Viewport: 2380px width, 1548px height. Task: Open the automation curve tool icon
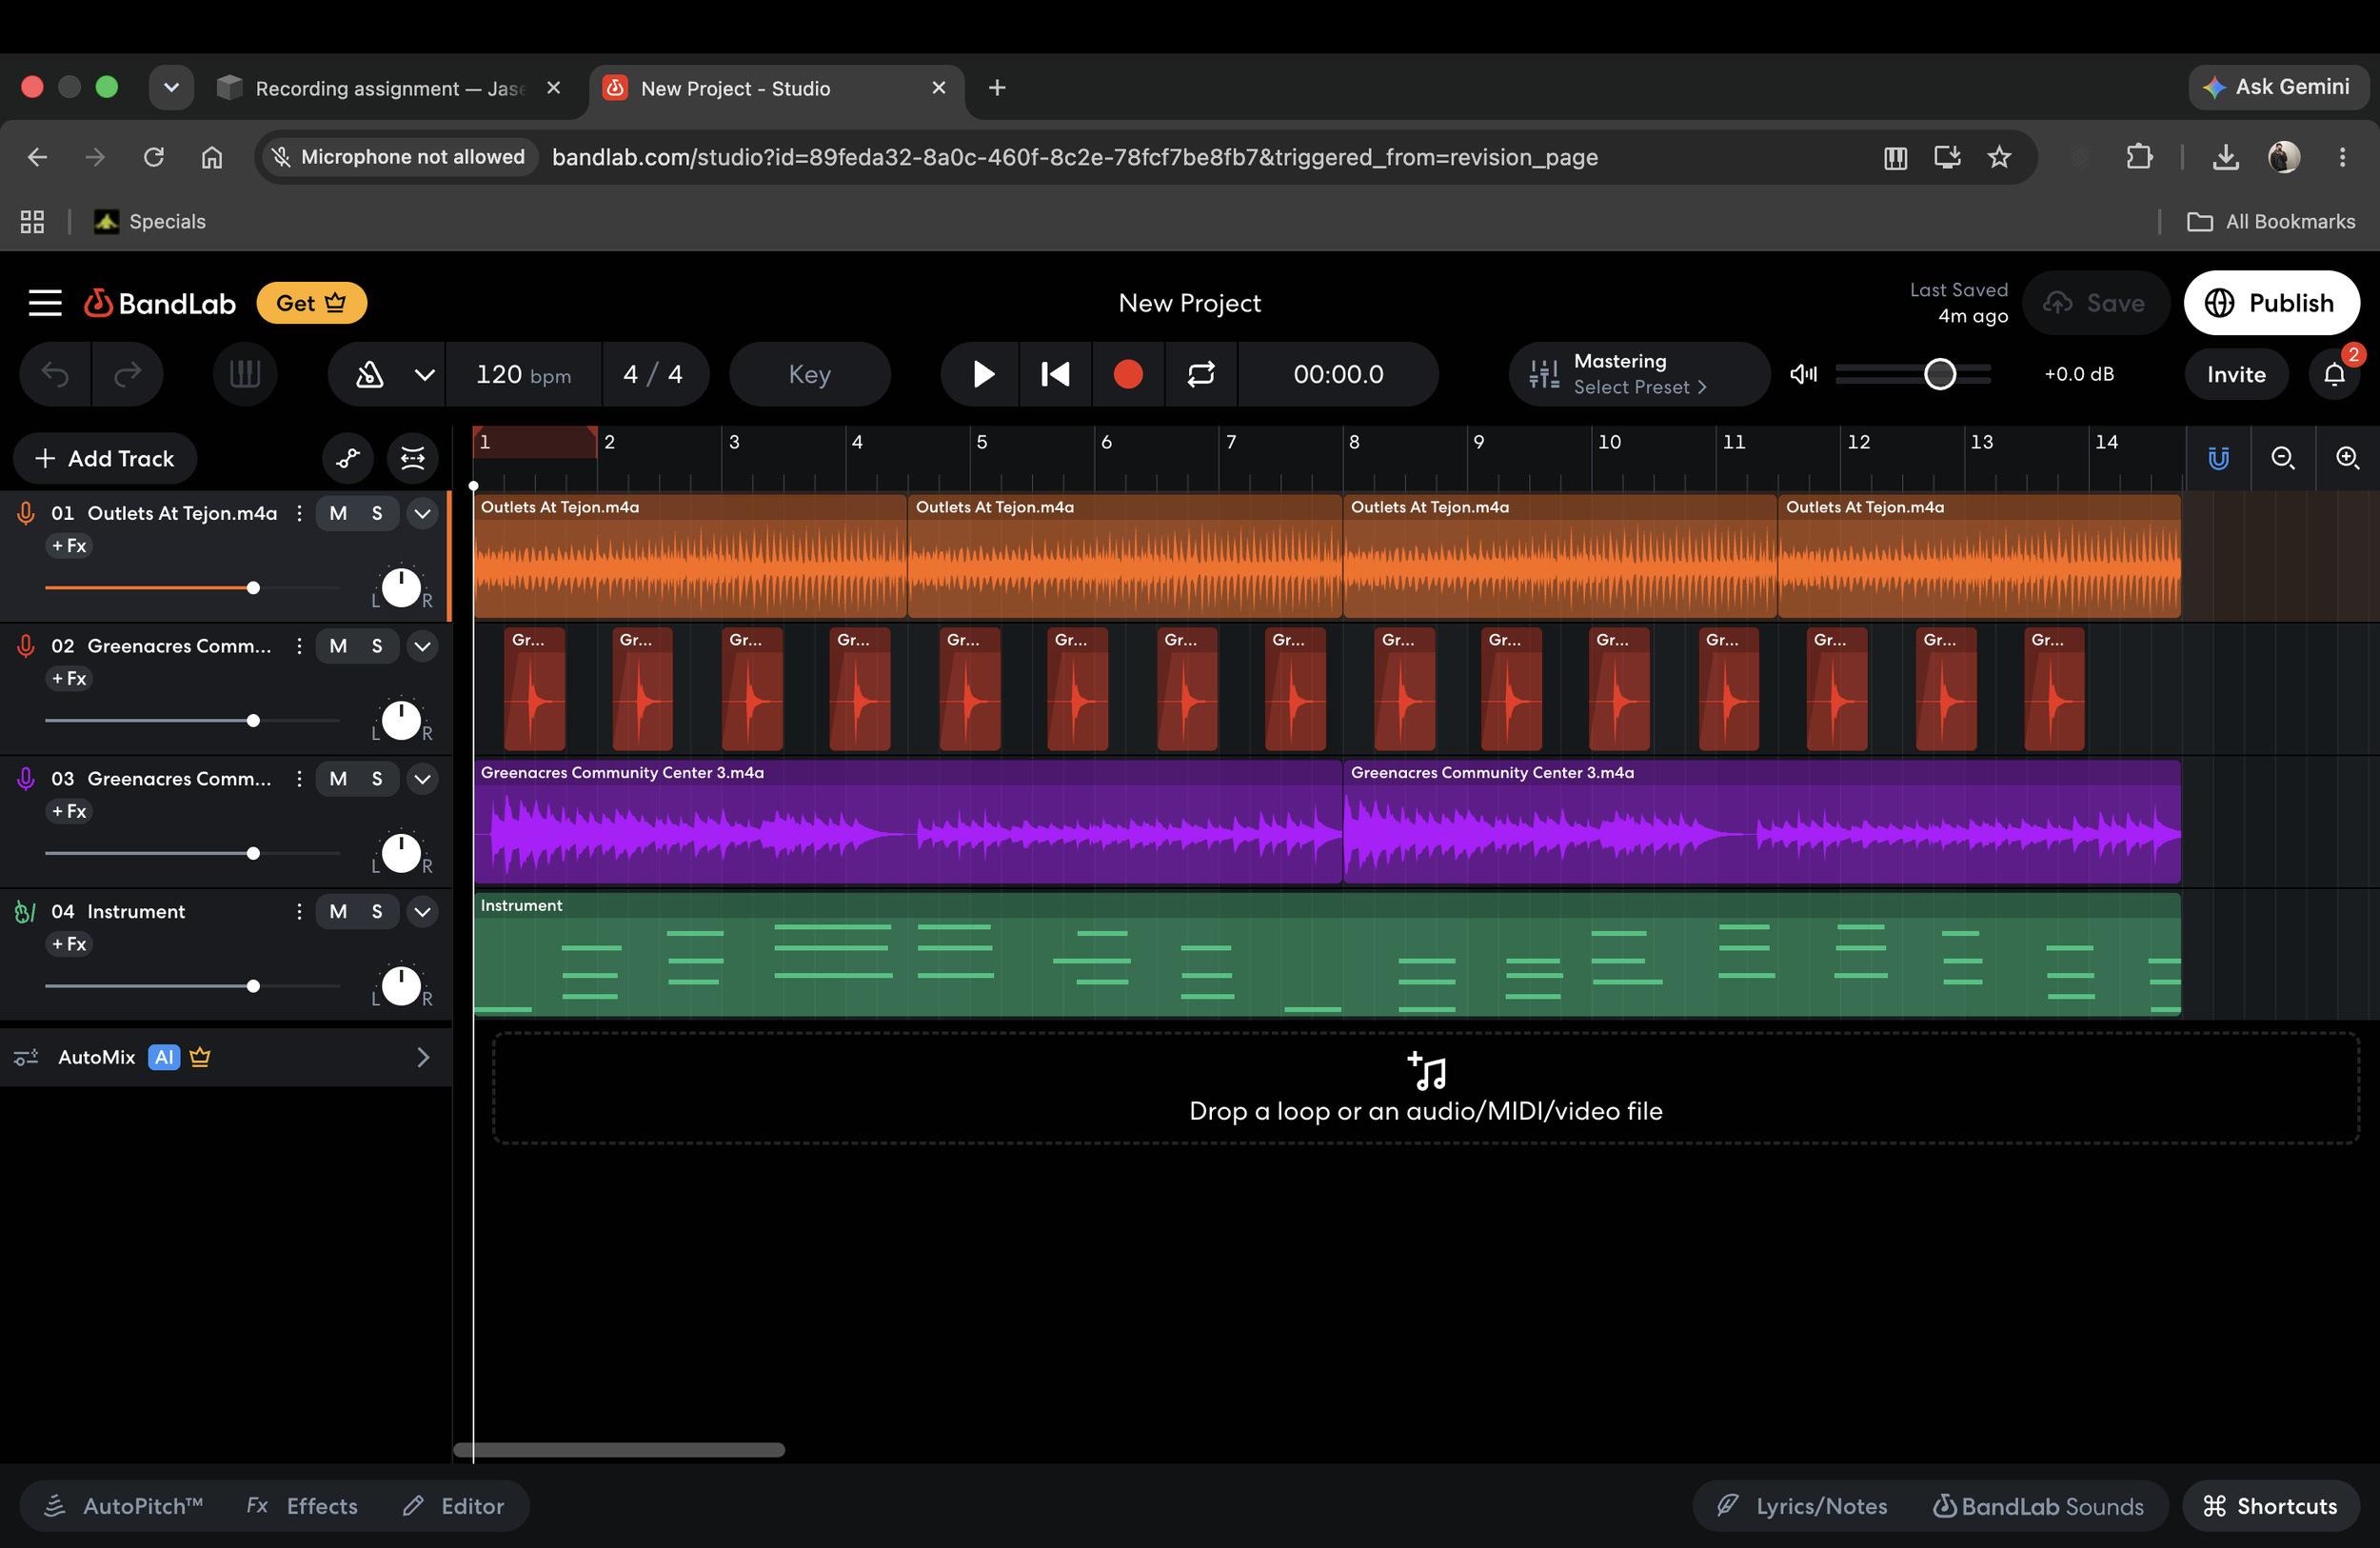pos(348,458)
